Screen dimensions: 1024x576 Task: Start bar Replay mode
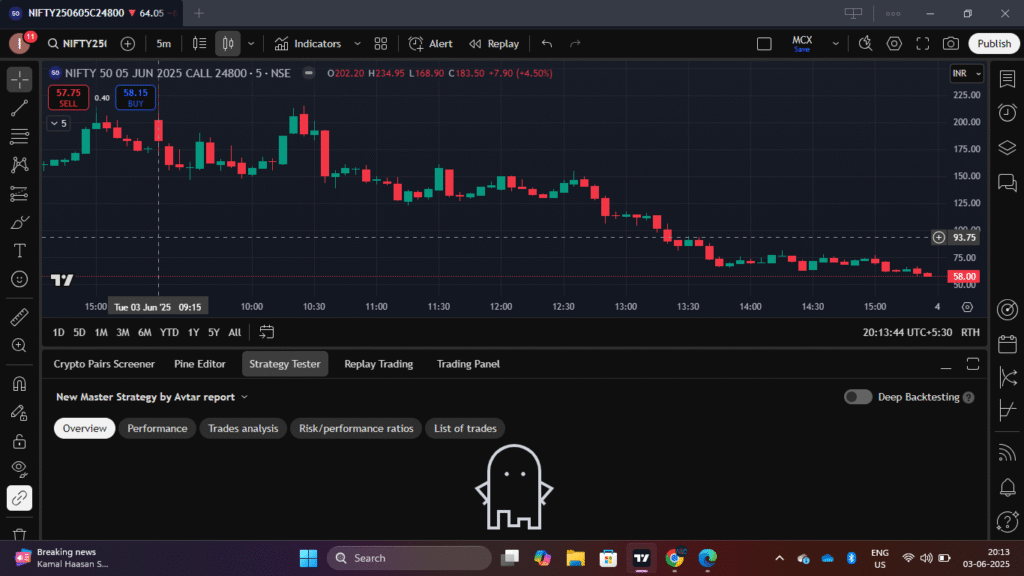click(494, 44)
